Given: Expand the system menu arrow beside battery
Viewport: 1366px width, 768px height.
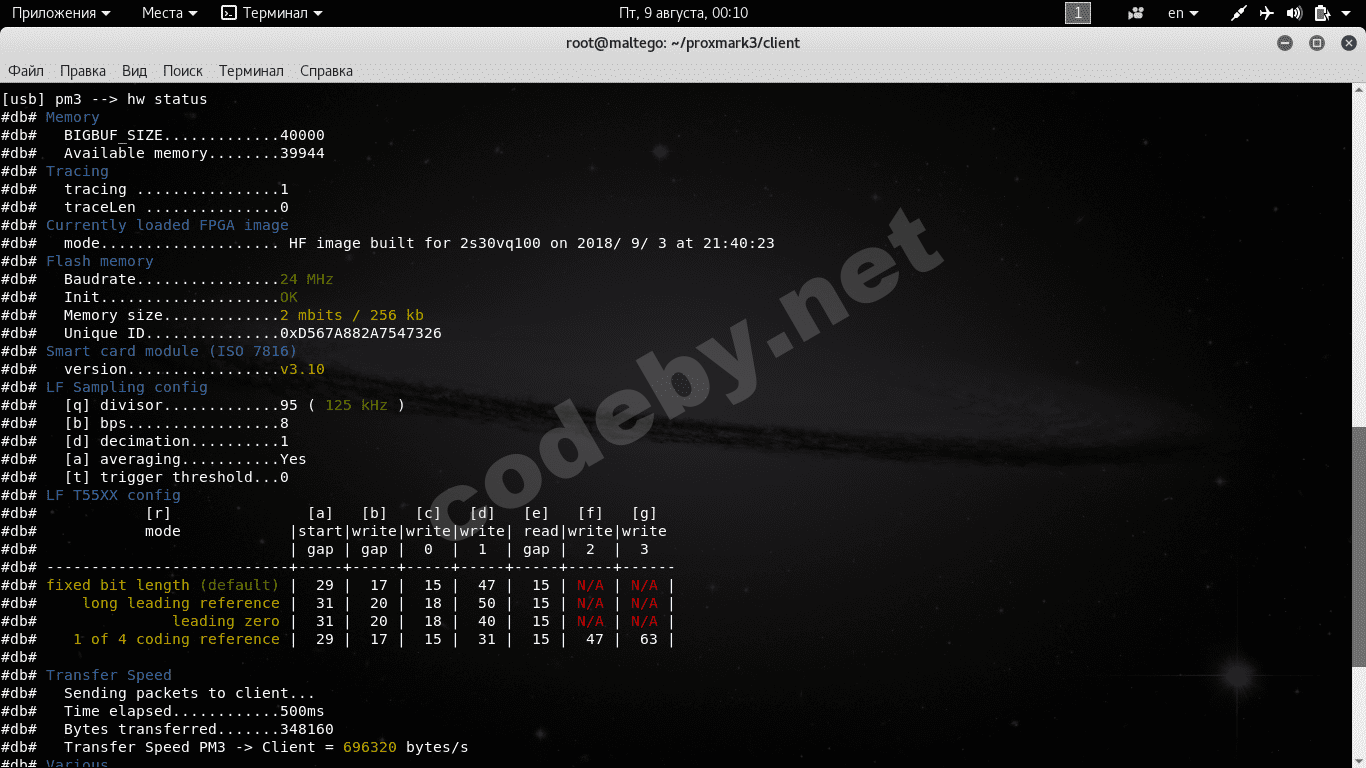Looking at the screenshot, I should (1345, 13).
